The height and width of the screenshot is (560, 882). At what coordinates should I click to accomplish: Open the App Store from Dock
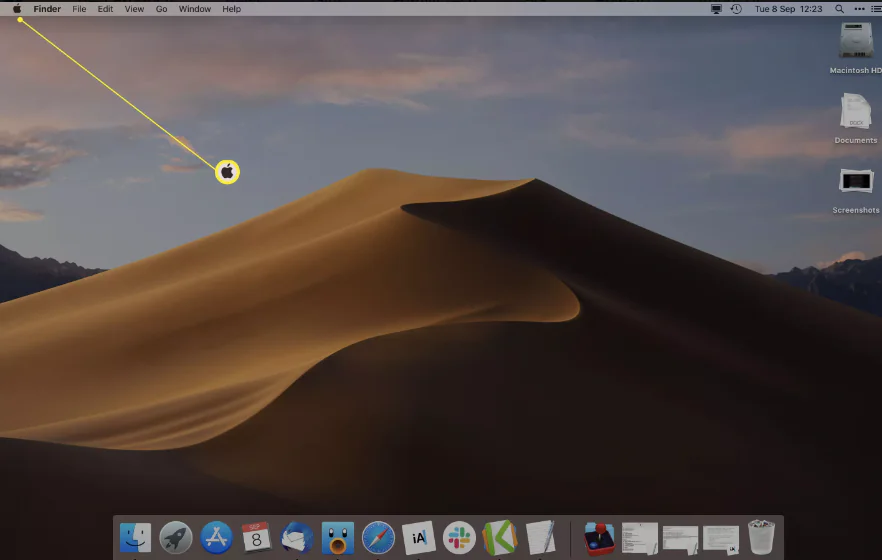(216, 538)
